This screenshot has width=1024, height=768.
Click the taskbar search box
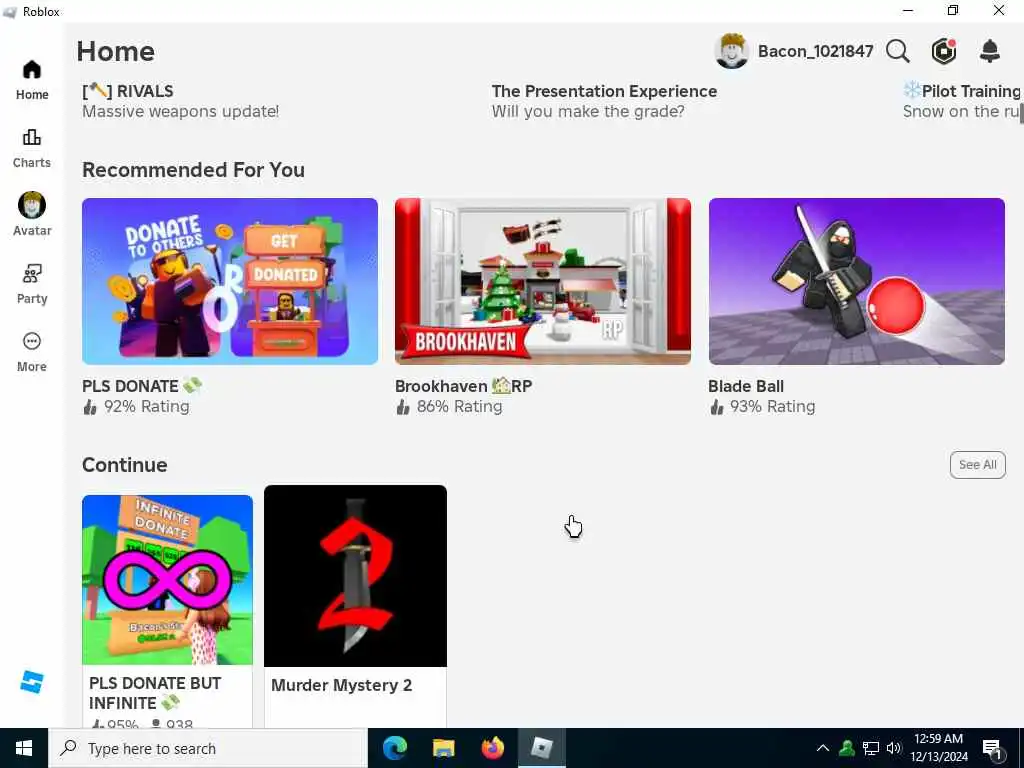pyautogui.click(x=208, y=748)
